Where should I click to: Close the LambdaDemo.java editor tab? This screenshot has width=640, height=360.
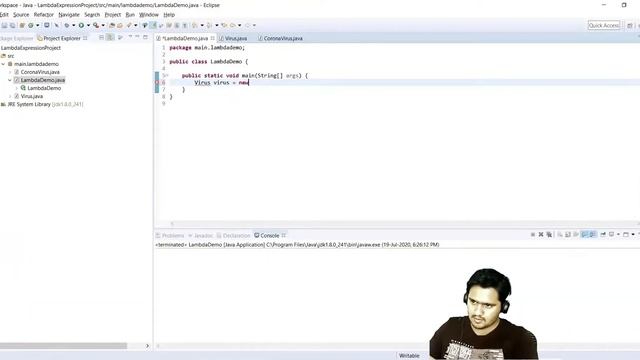click(x=213, y=38)
